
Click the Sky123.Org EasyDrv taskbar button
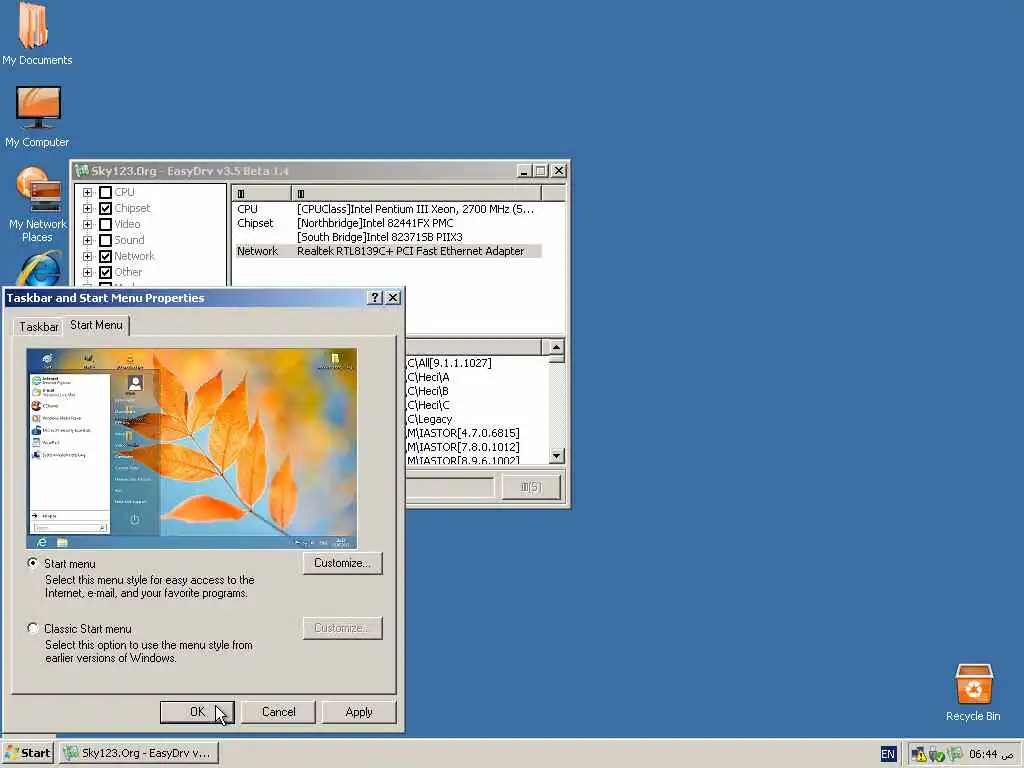[138, 753]
